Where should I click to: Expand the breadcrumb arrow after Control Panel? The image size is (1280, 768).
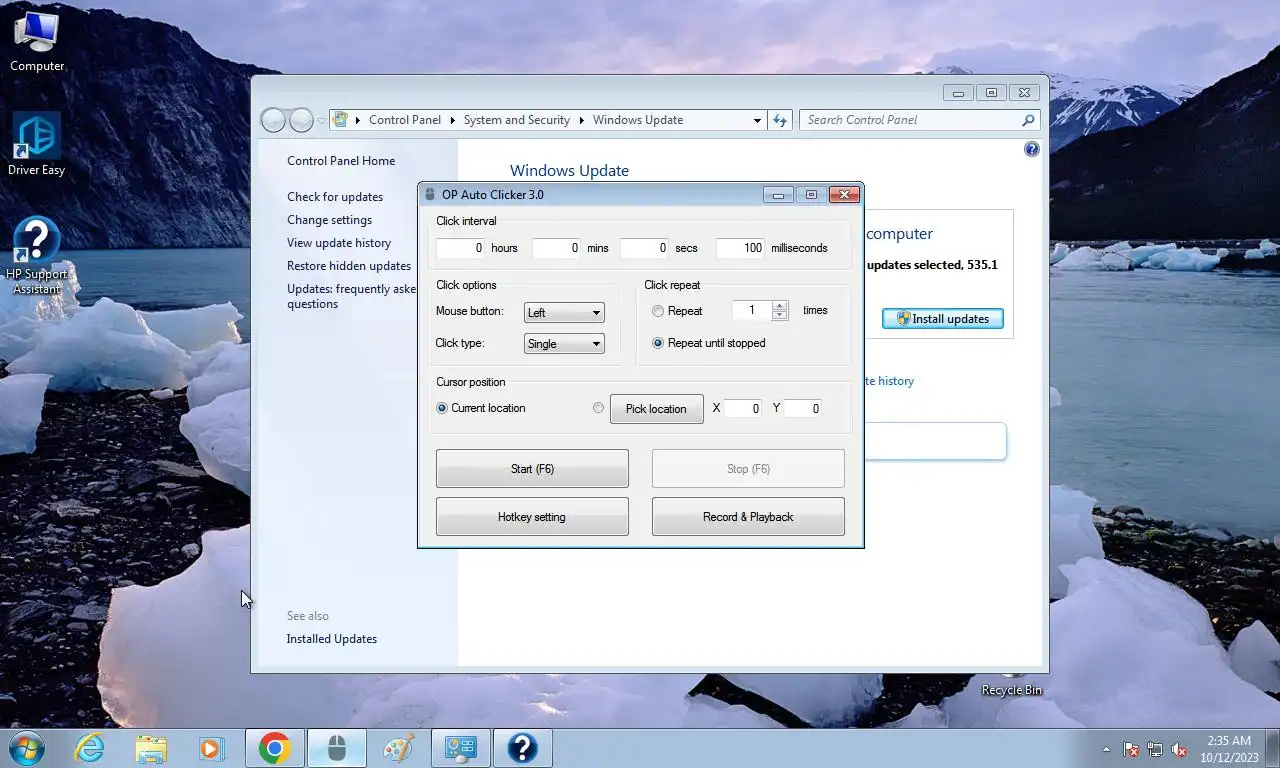pyautogui.click(x=452, y=120)
